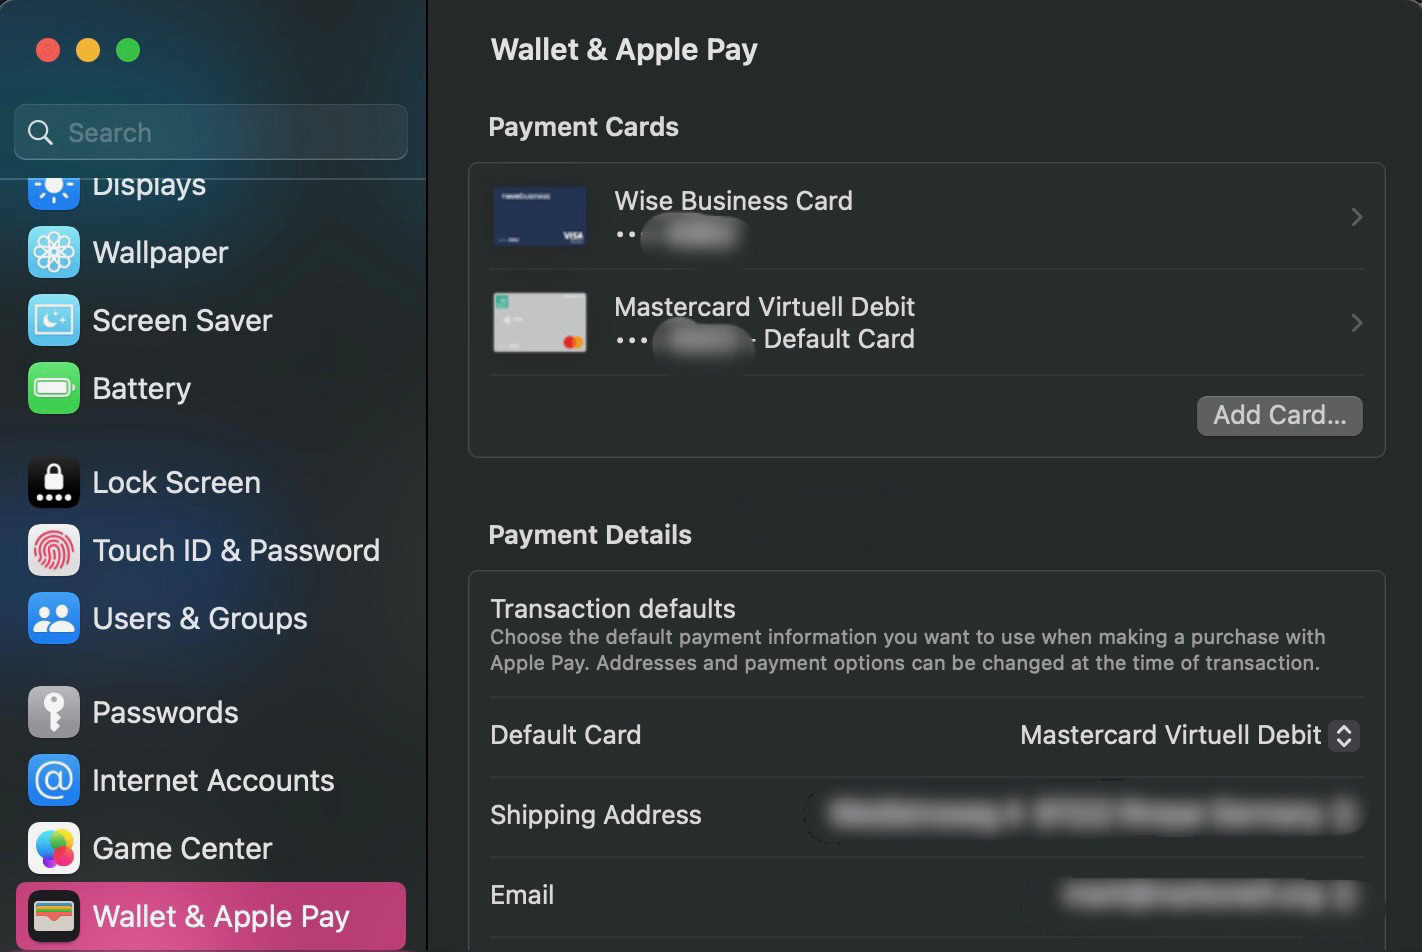Click the Wise Business Card thumbnail
The height and width of the screenshot is (952, 1422).
(x=540, y=217)
